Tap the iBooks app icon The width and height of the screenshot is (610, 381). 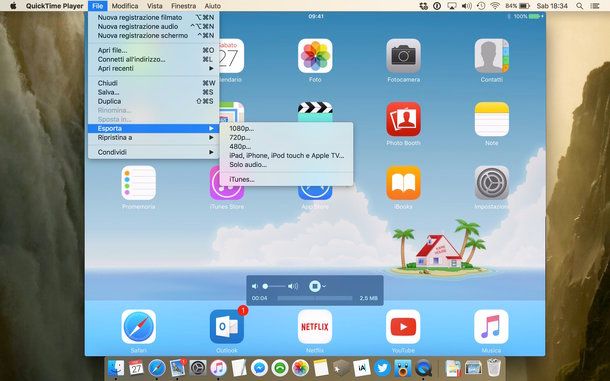click(403, 183)
